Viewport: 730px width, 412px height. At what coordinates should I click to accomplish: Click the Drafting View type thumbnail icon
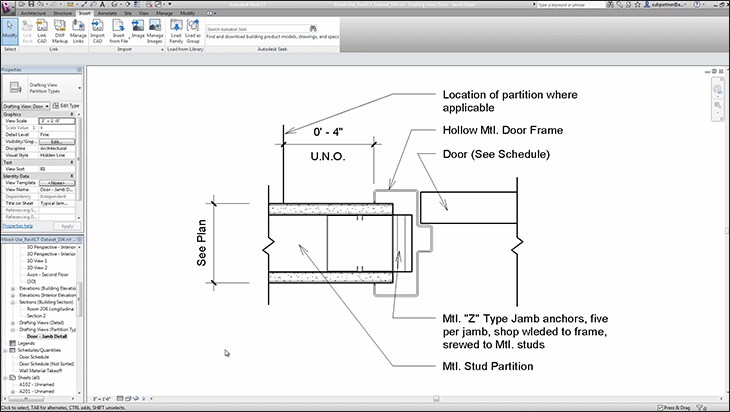click(15, 87)
